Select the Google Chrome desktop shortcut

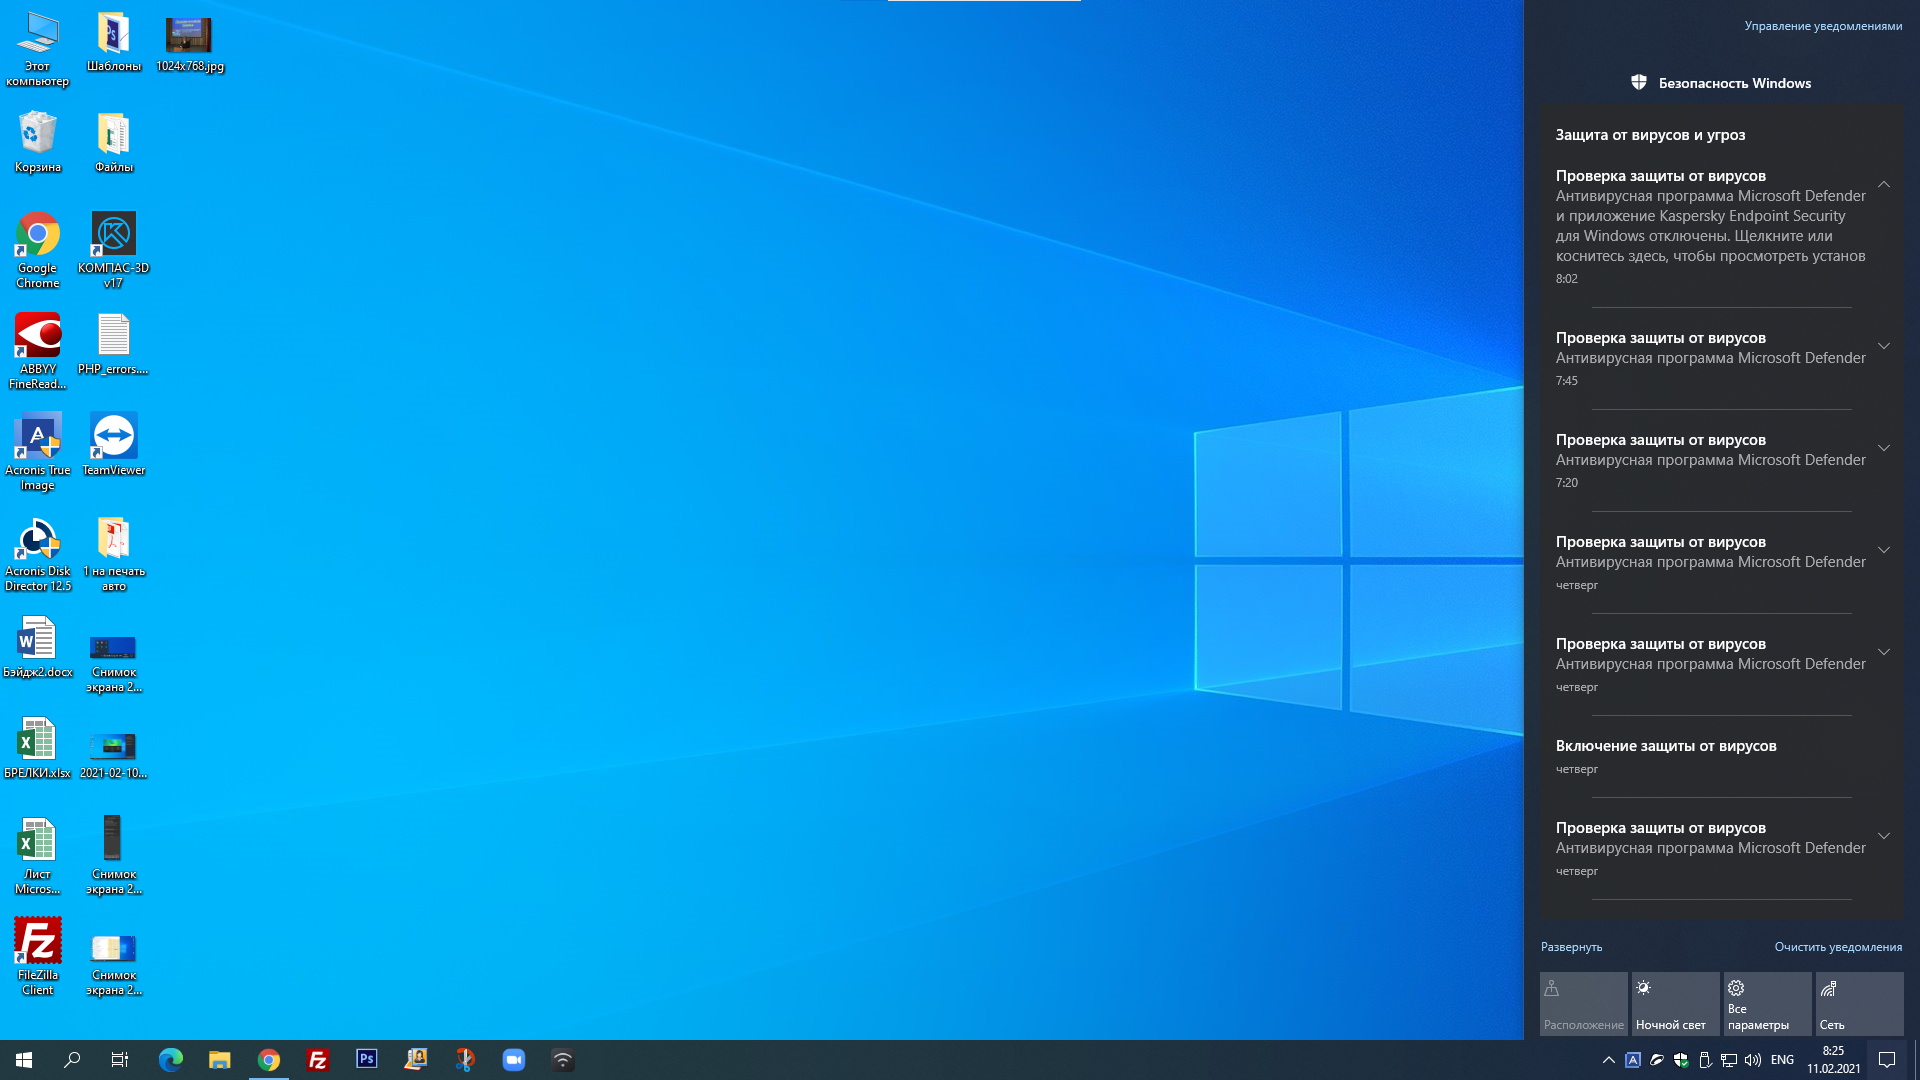[38, 250]
